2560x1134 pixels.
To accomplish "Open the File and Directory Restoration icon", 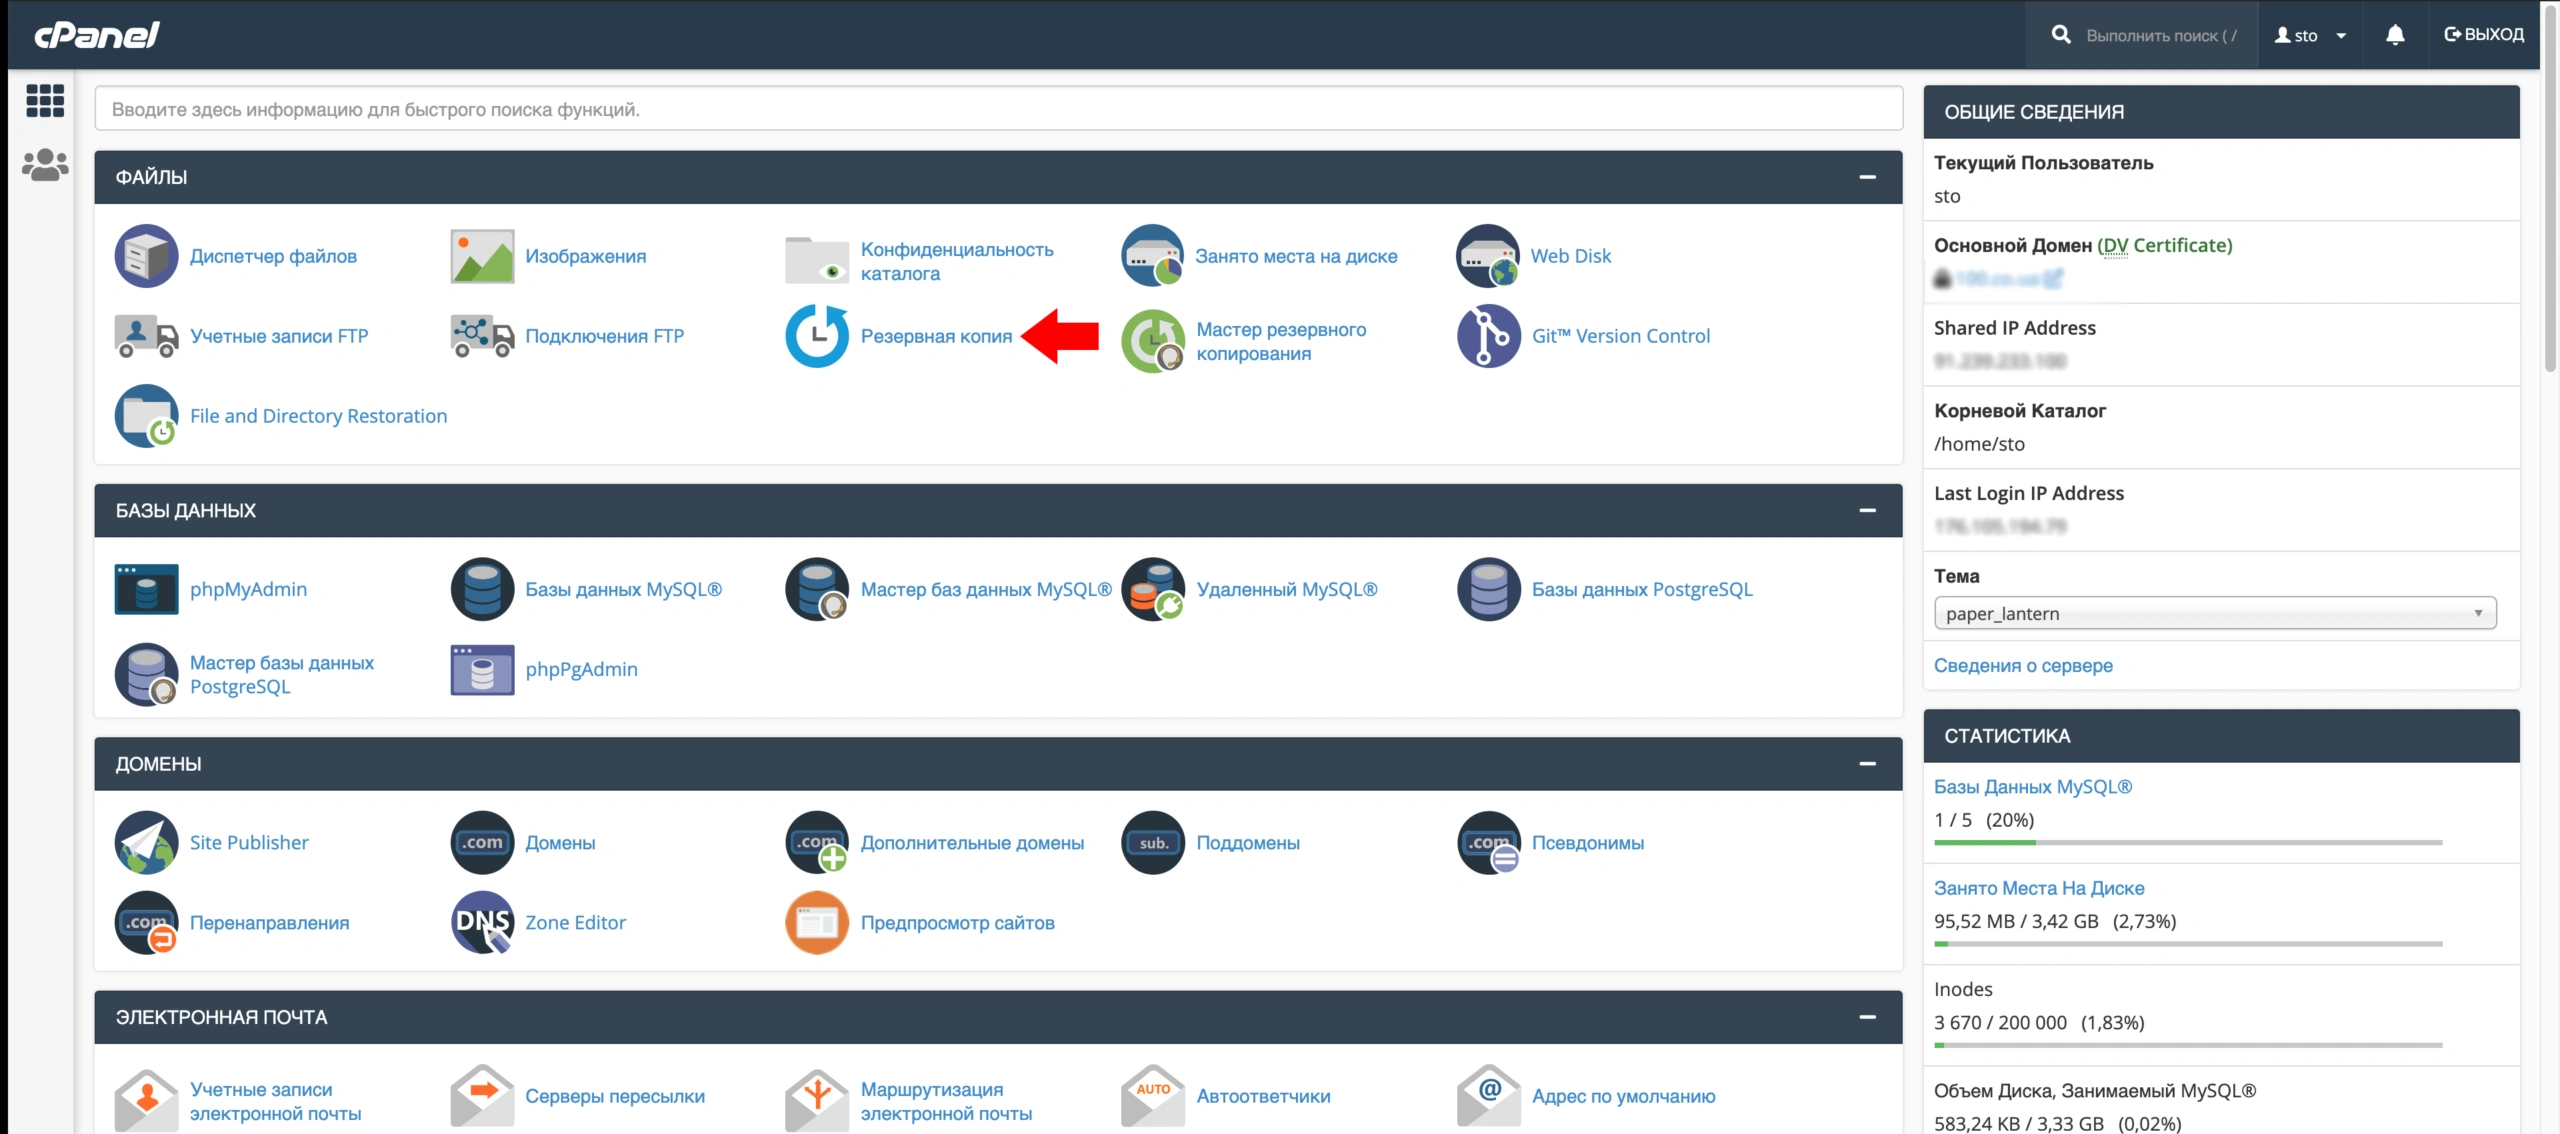I will 146,416.
